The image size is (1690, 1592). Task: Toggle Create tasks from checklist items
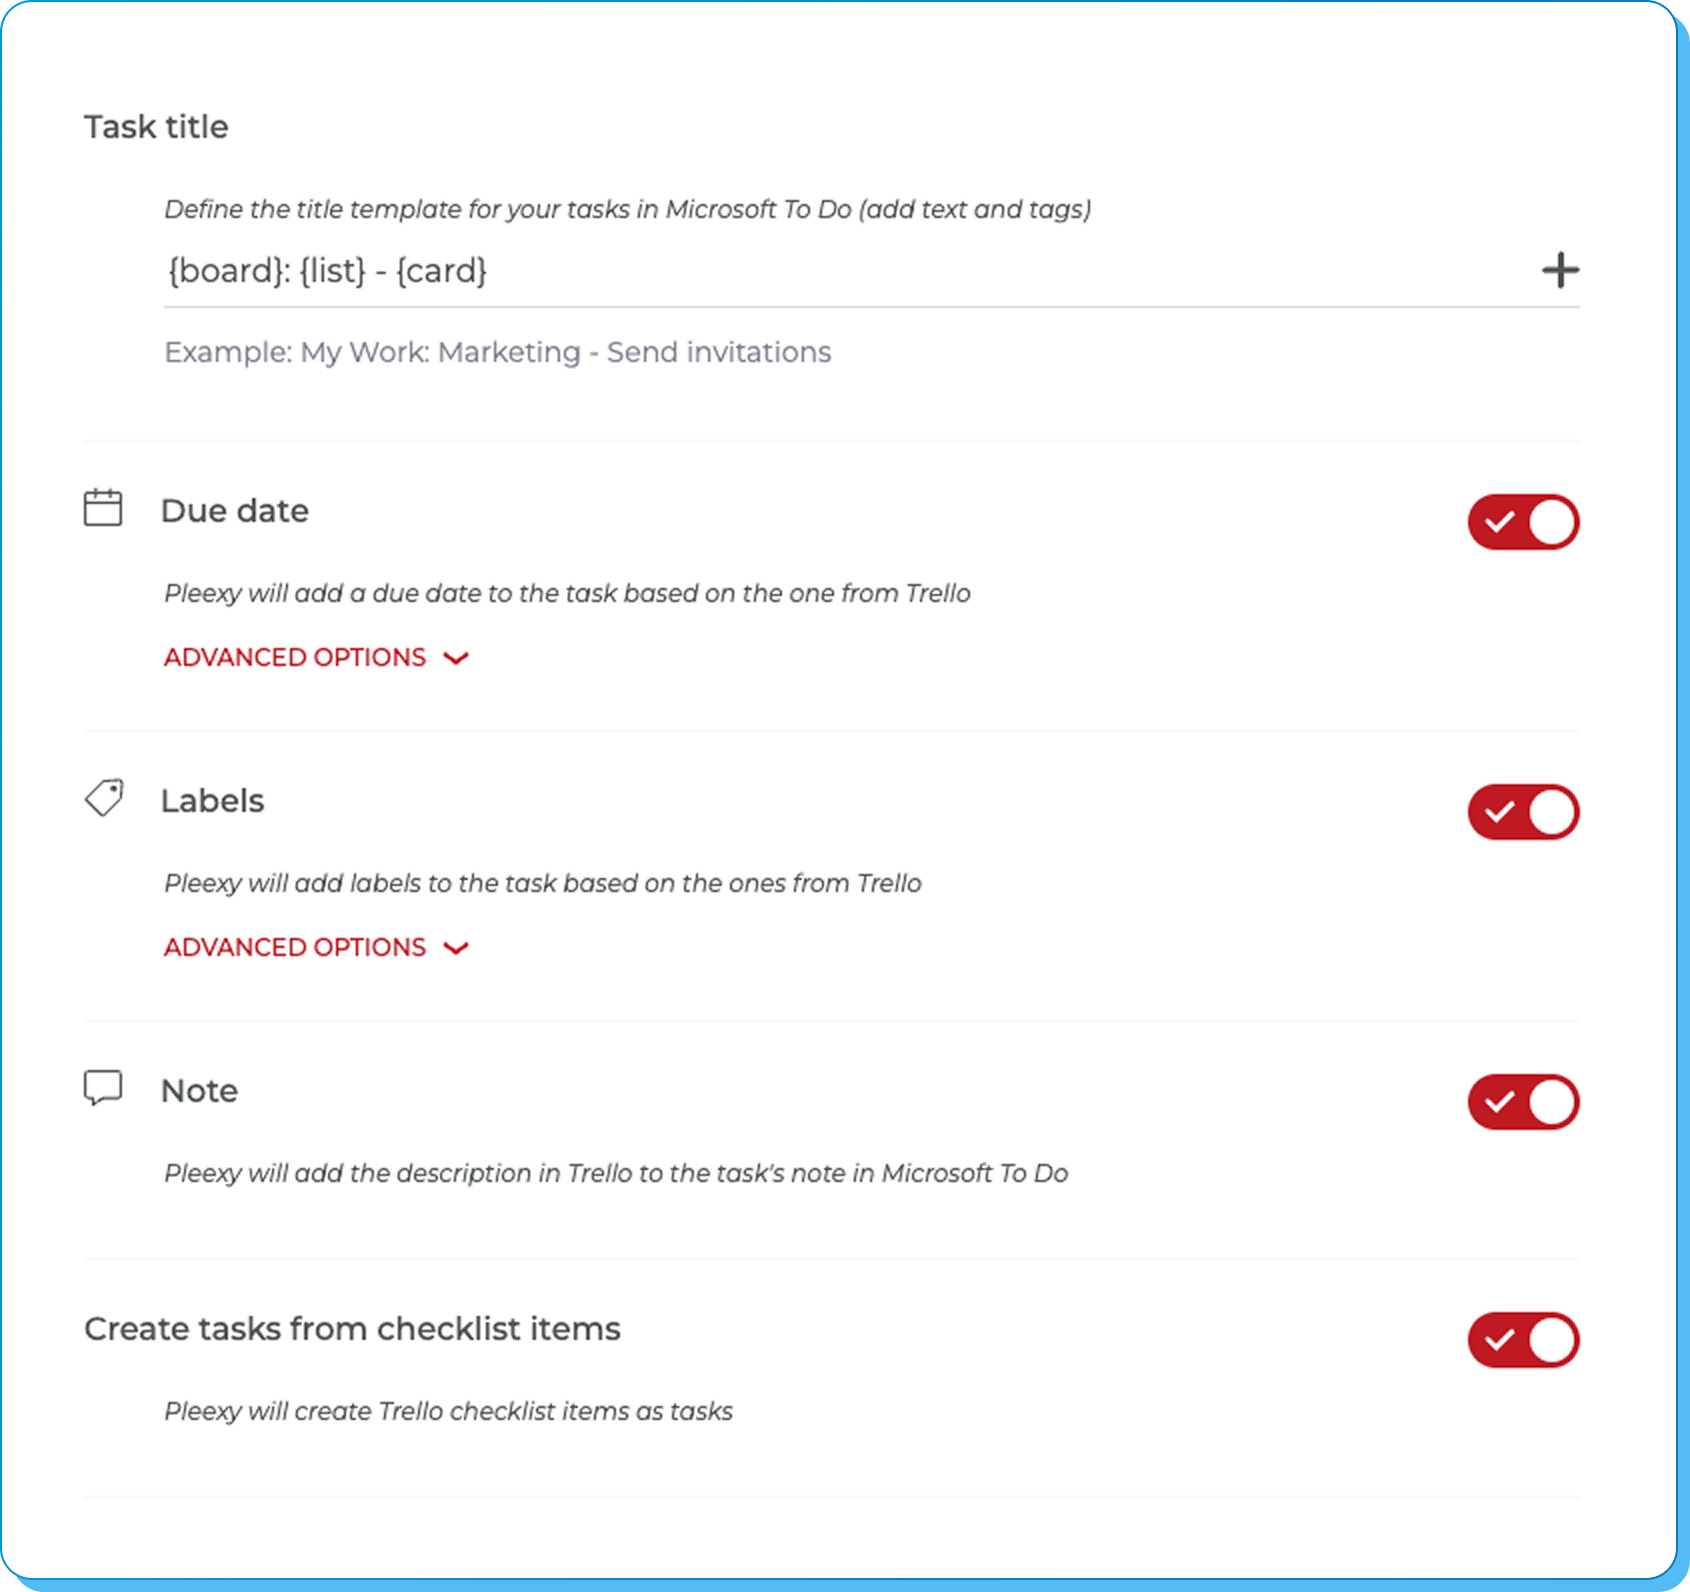(1523, 1340)
